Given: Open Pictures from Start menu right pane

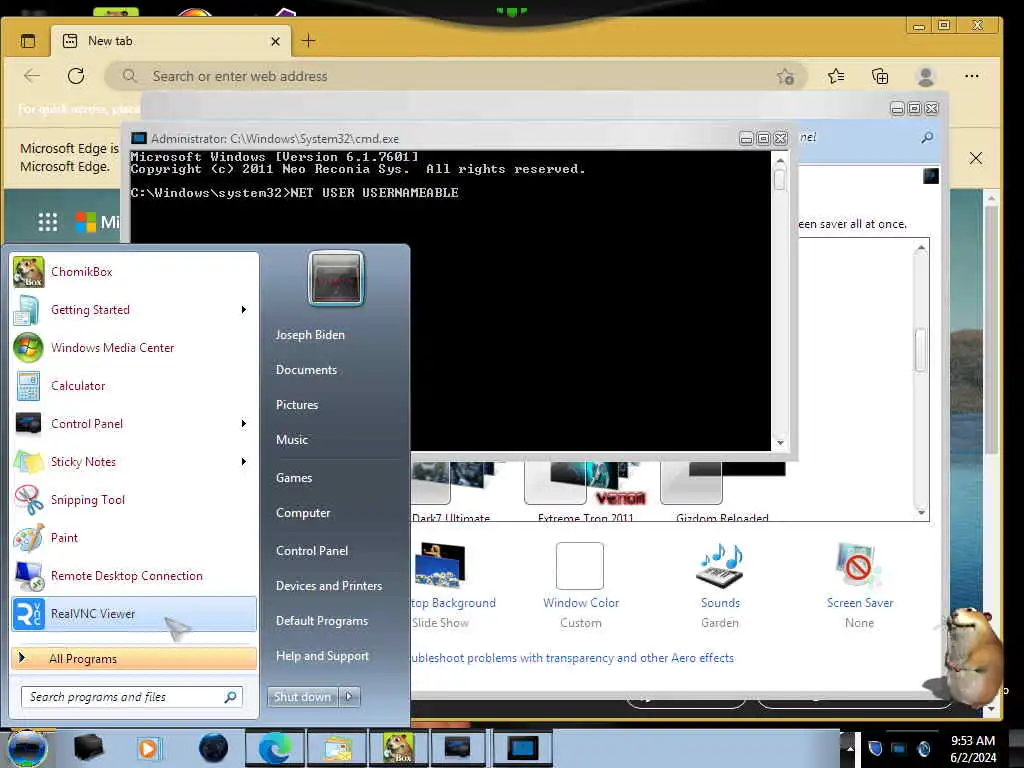Looking at the screenshot, I should point(297,405).
